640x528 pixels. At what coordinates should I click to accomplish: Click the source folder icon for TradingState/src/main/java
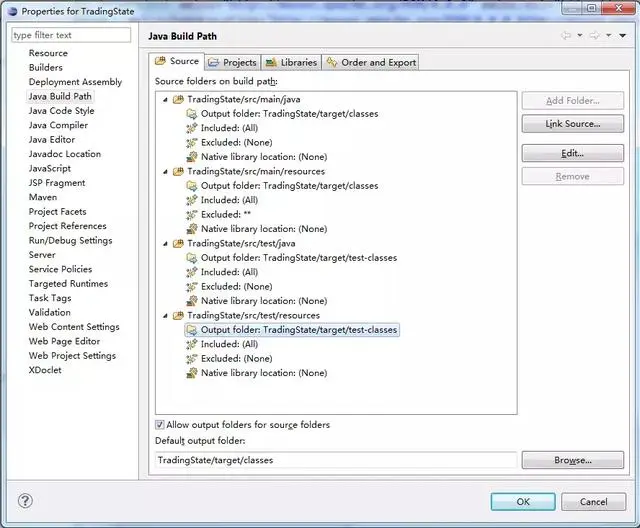(178, 100)
